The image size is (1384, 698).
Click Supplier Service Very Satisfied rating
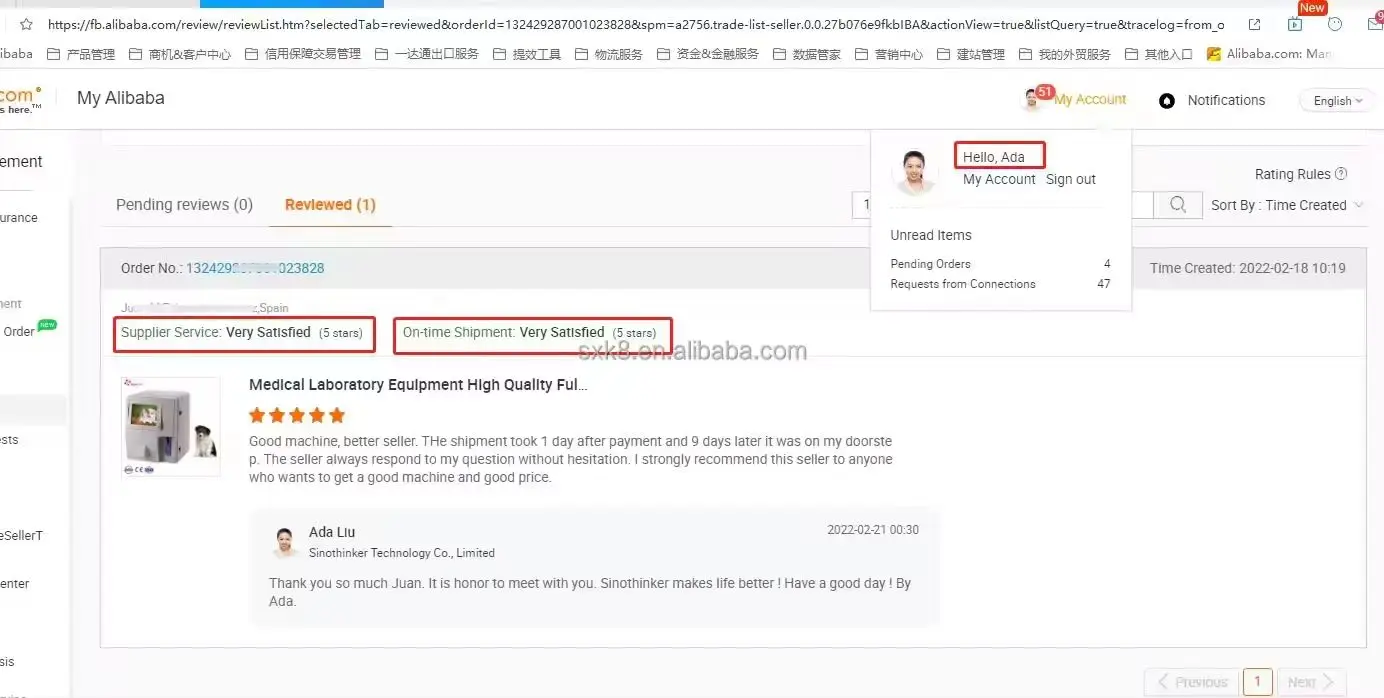tap(244, 333)
